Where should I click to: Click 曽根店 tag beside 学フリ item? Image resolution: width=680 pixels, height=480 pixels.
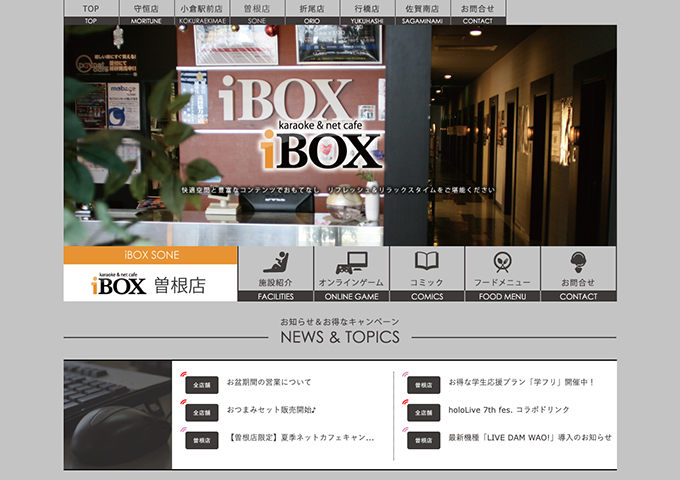click(x=424, y=385)
